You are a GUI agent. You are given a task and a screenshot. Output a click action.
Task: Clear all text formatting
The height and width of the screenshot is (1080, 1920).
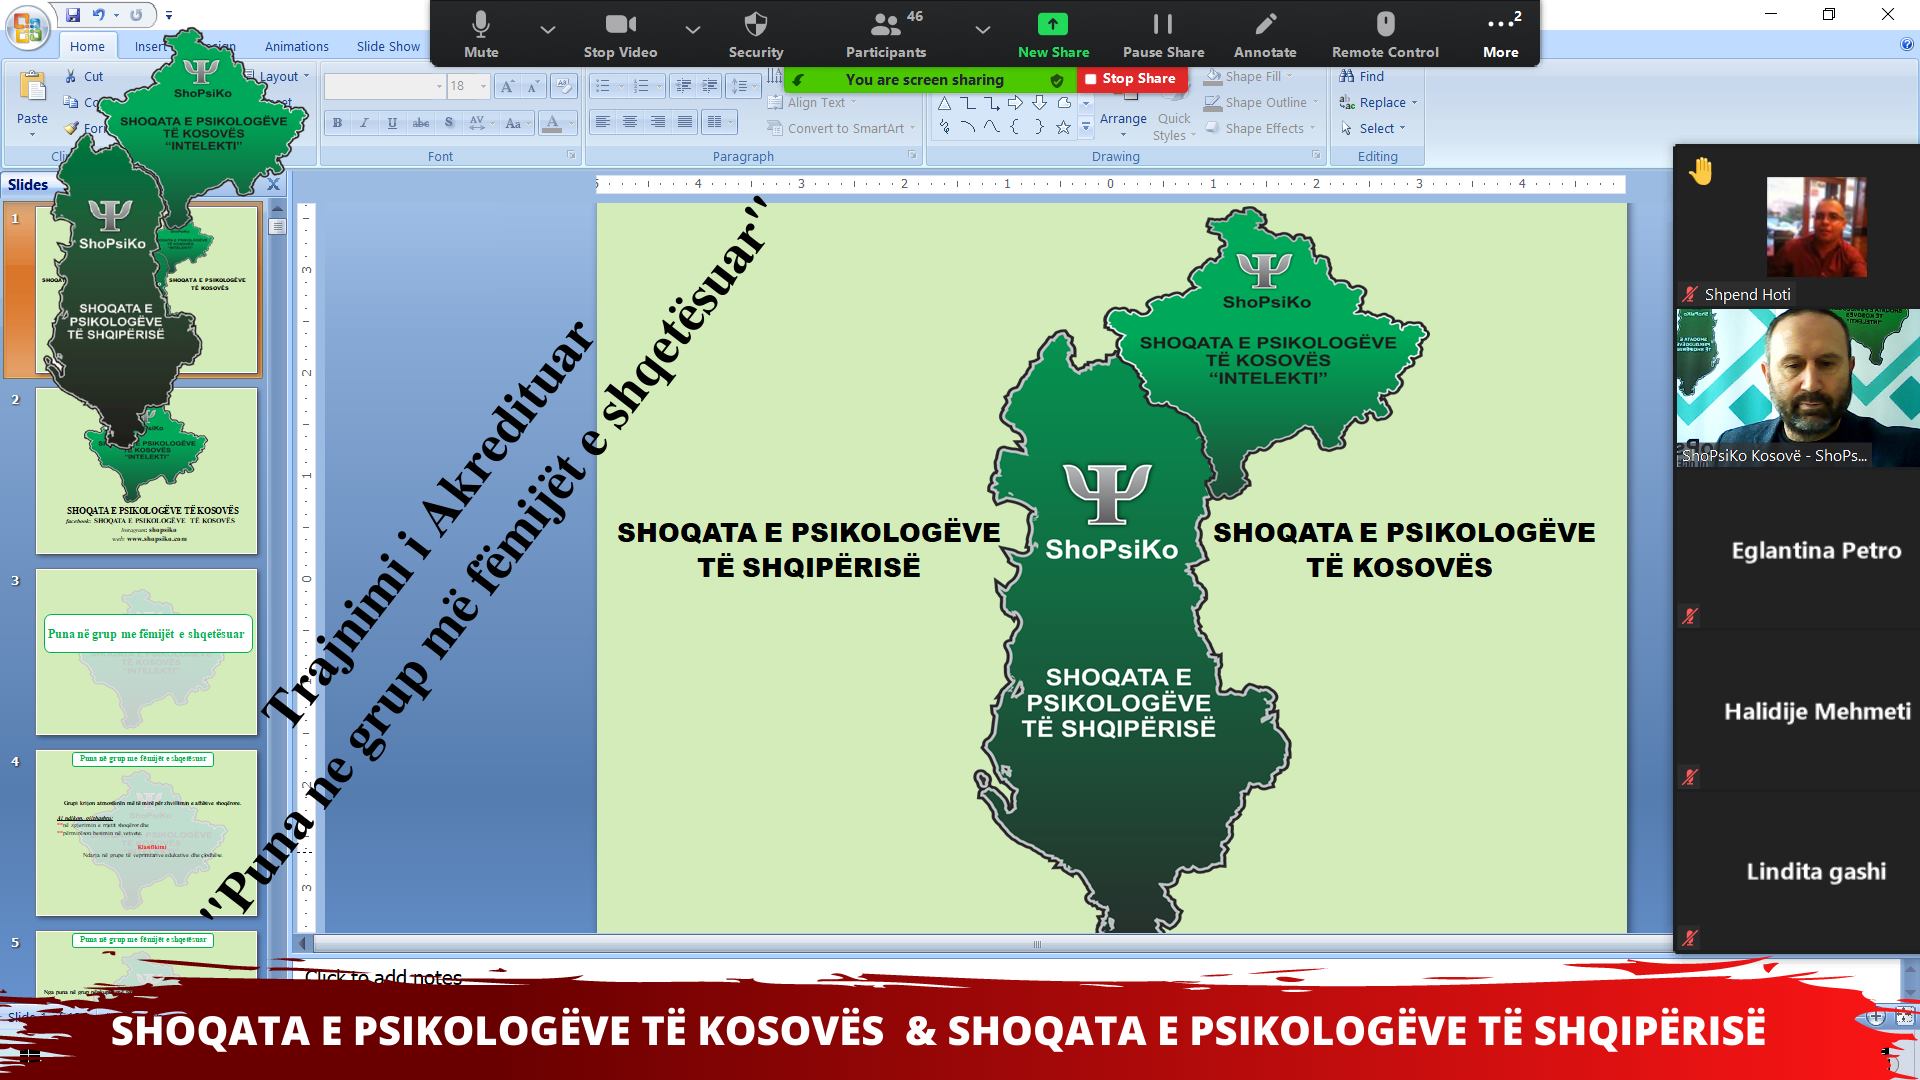pos(564,86)
